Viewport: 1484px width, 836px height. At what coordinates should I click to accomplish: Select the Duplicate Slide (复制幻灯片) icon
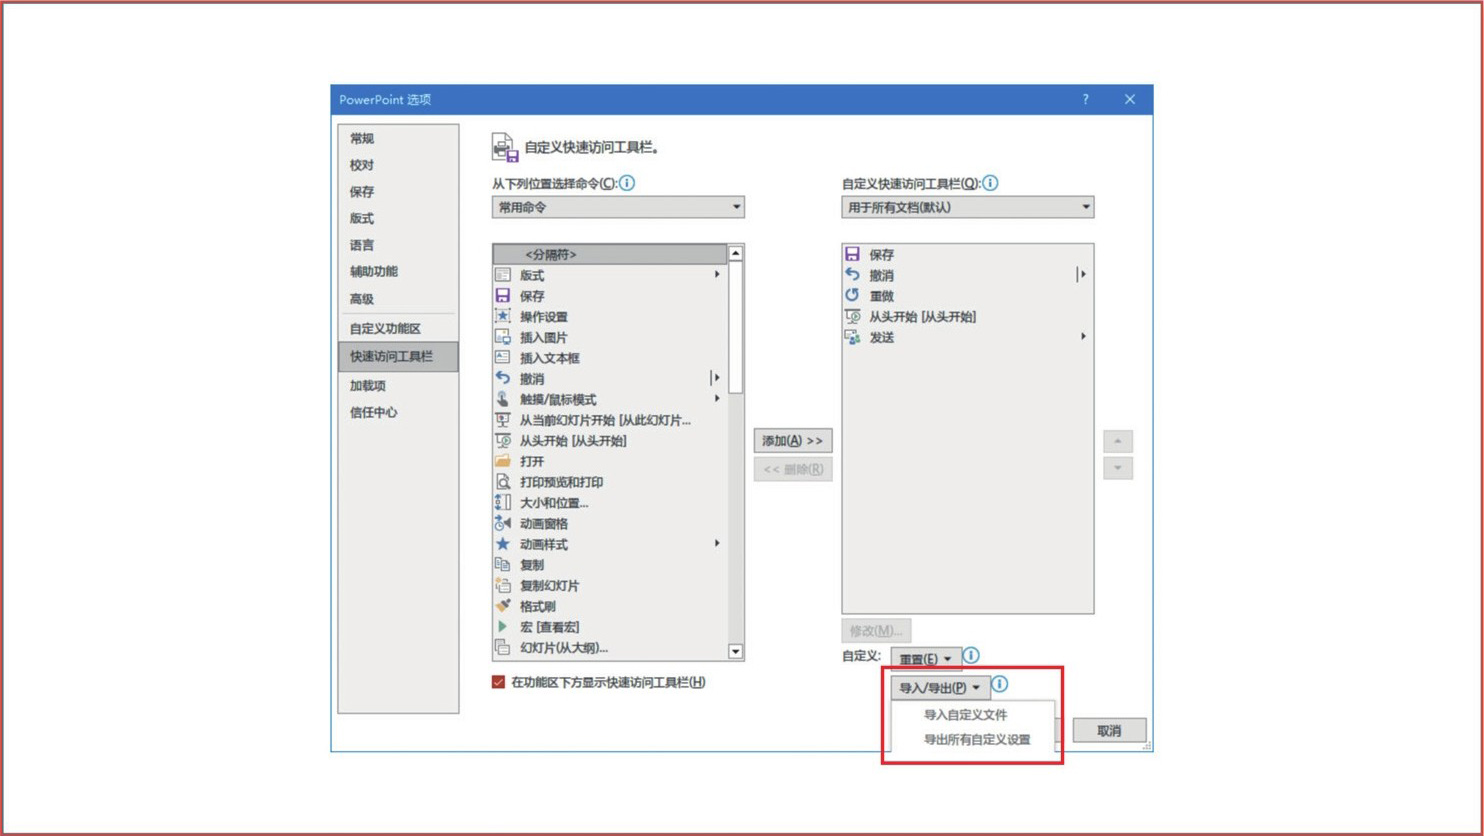click(503, 585)
